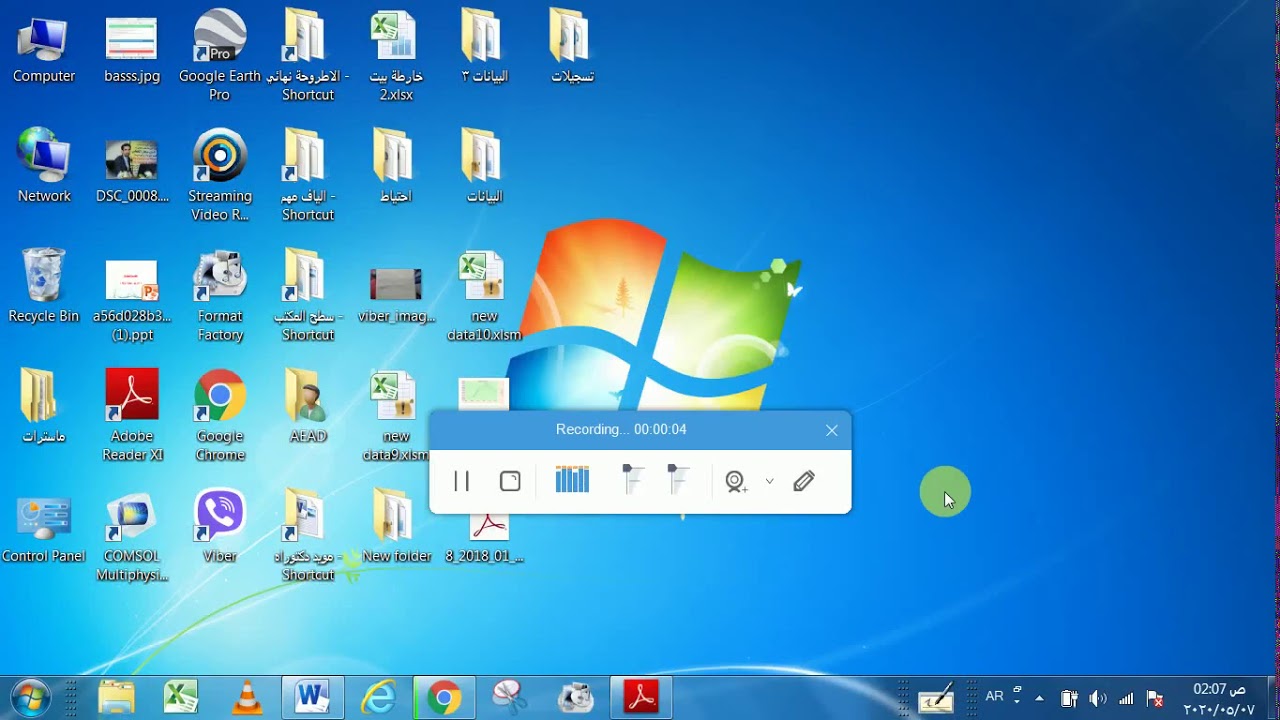Select Streaming Video Recorder shortcut
This screenshot has height=720, width=1280.
[220, 175]
